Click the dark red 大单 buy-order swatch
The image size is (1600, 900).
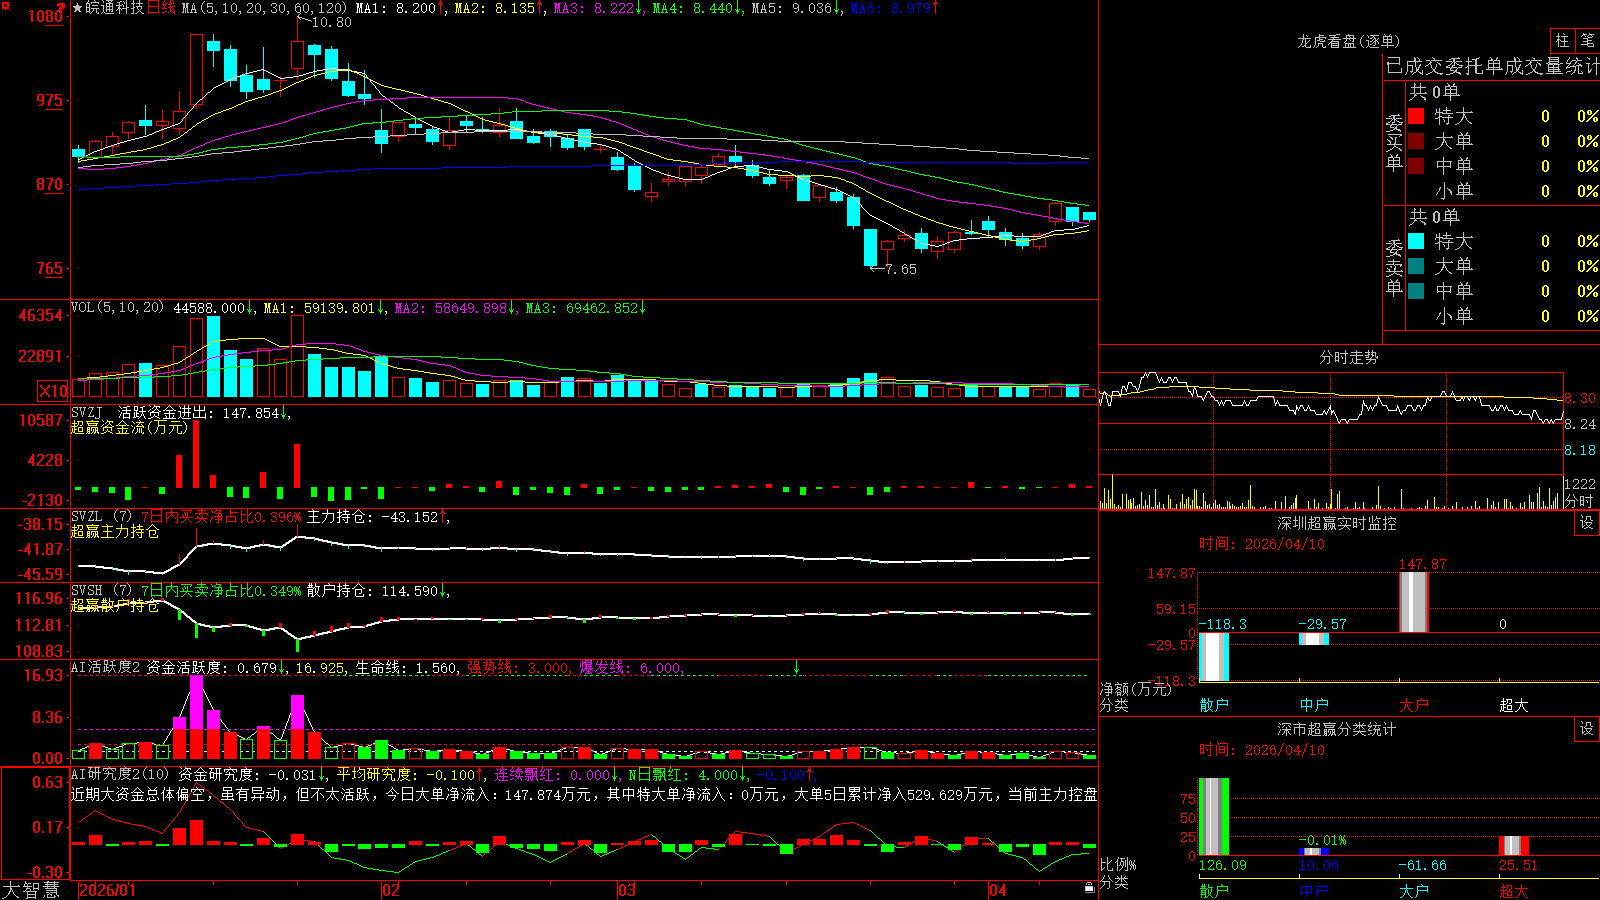[1416, 141]
